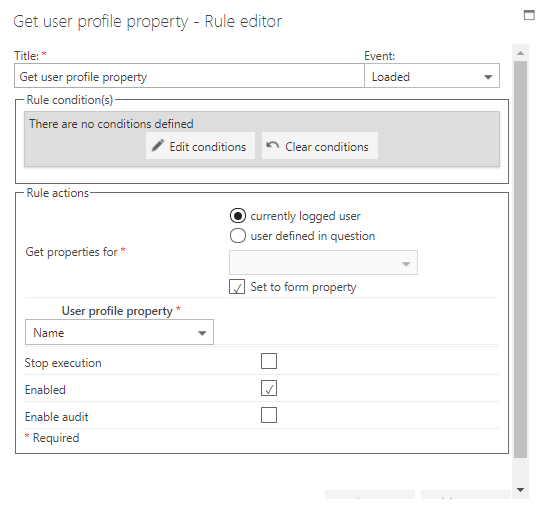Click the 'User profile property' label

[117, 311]
